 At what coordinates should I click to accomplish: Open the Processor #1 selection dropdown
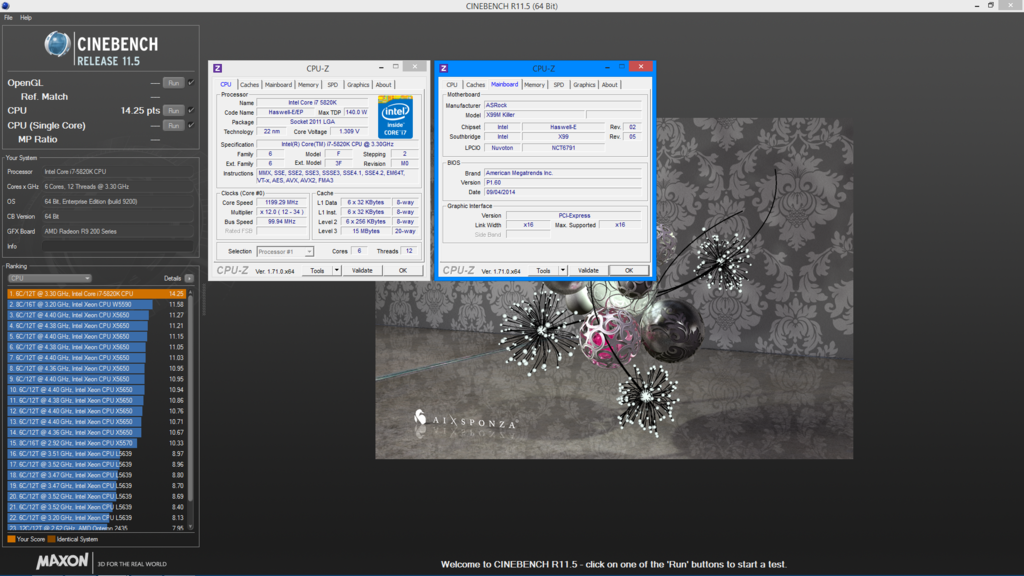click(x=285, y=251)
